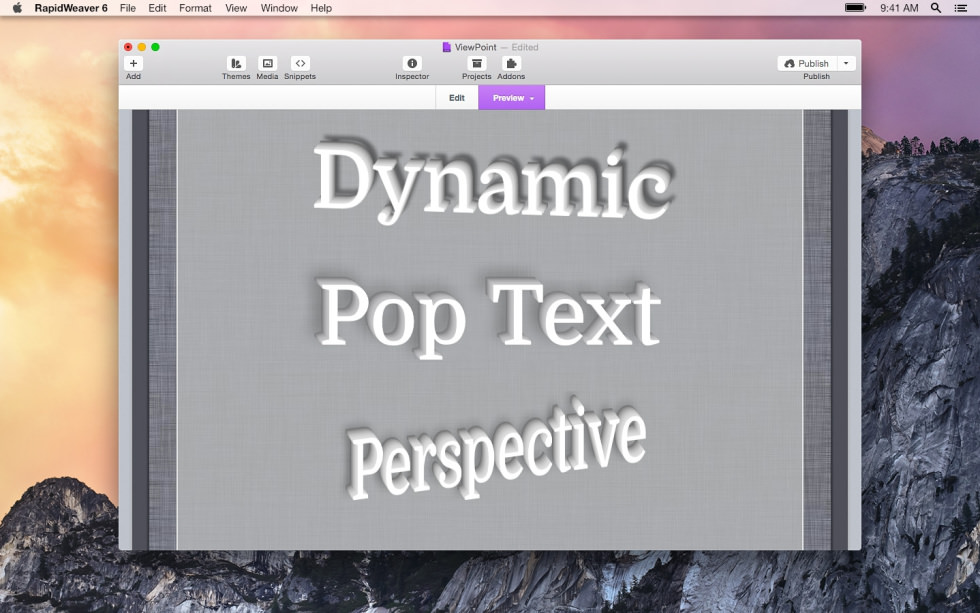Open the Apple menu

click(18, 8)
